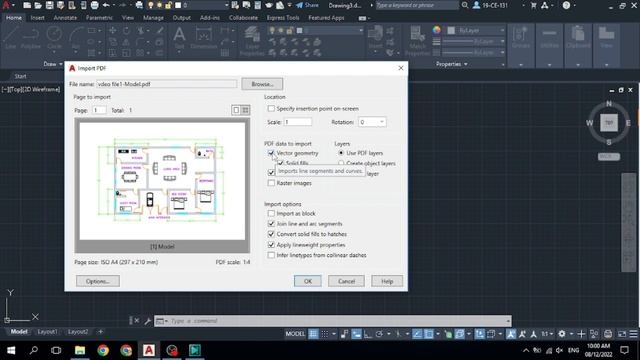Open the Quick Access layer dropdown
This screenshot has width=640, height=360.
(x=227, y=5)
